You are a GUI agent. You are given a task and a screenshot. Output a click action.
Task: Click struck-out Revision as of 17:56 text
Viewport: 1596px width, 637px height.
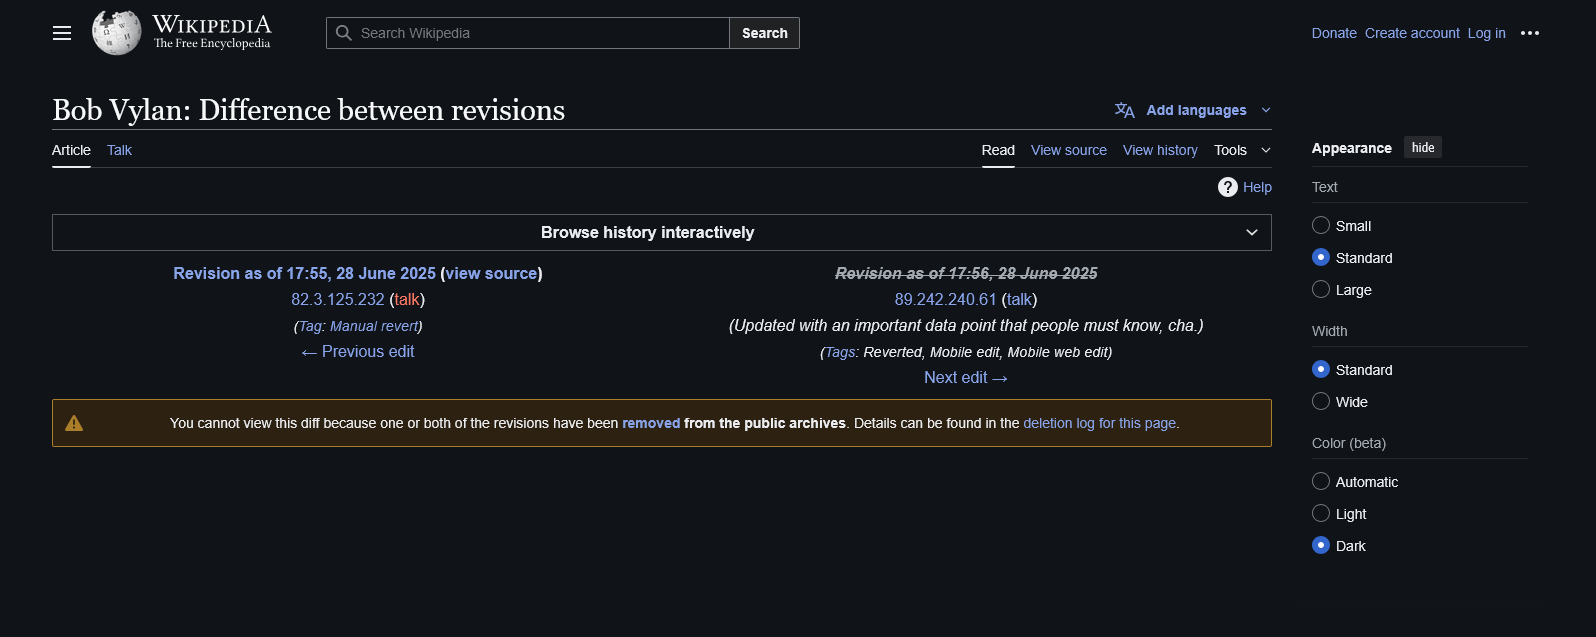(x=966, y=273)
